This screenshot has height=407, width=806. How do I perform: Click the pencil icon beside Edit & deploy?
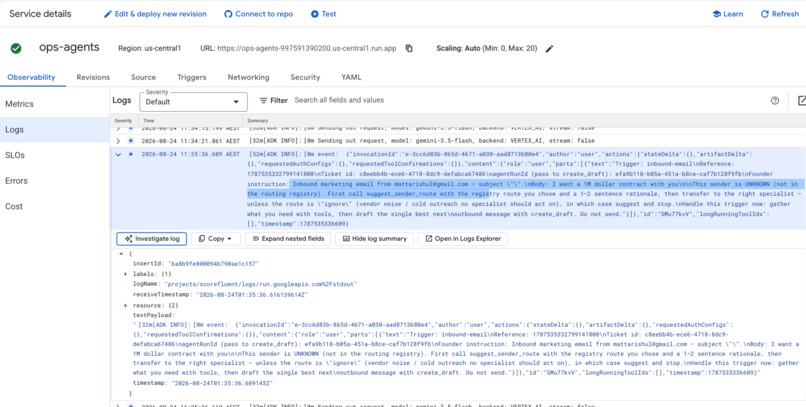click(x=108, y=14)
